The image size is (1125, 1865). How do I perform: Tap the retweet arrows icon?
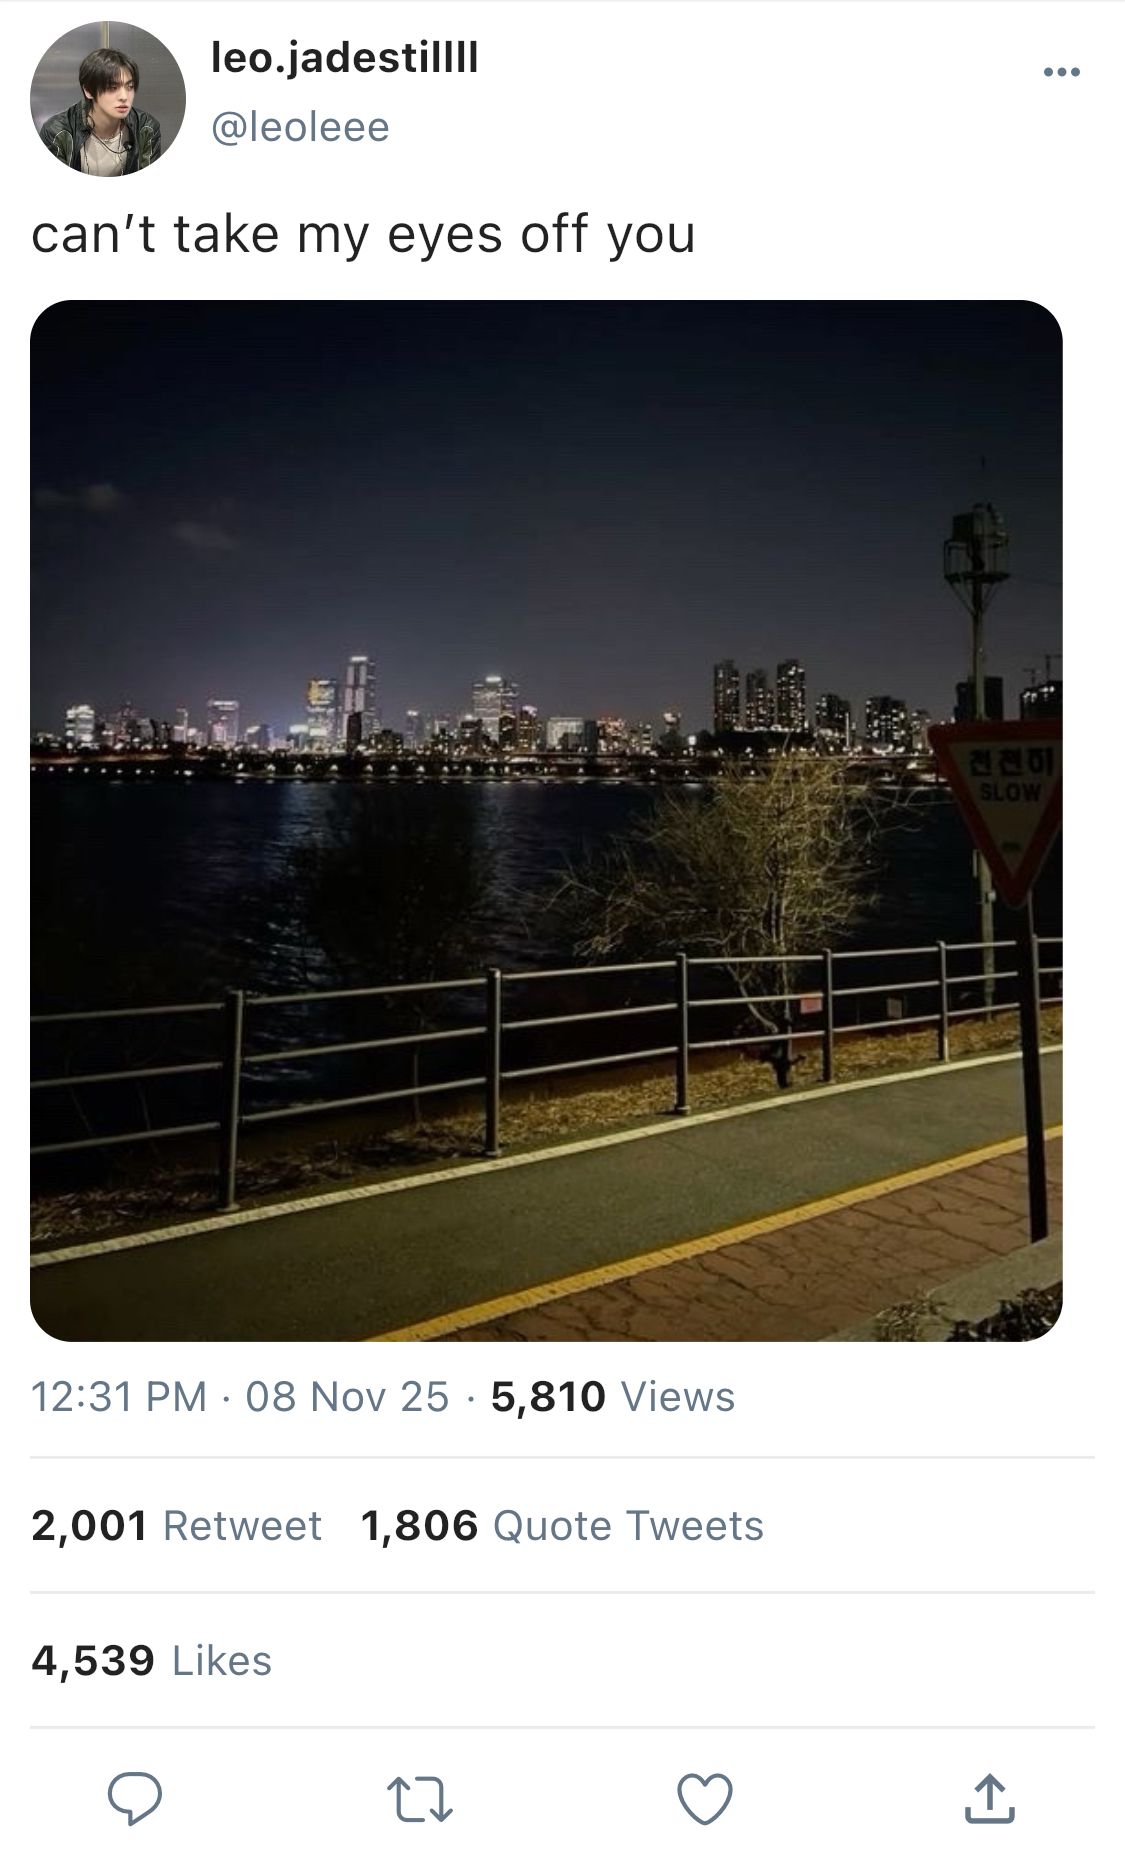[420, 1798]
